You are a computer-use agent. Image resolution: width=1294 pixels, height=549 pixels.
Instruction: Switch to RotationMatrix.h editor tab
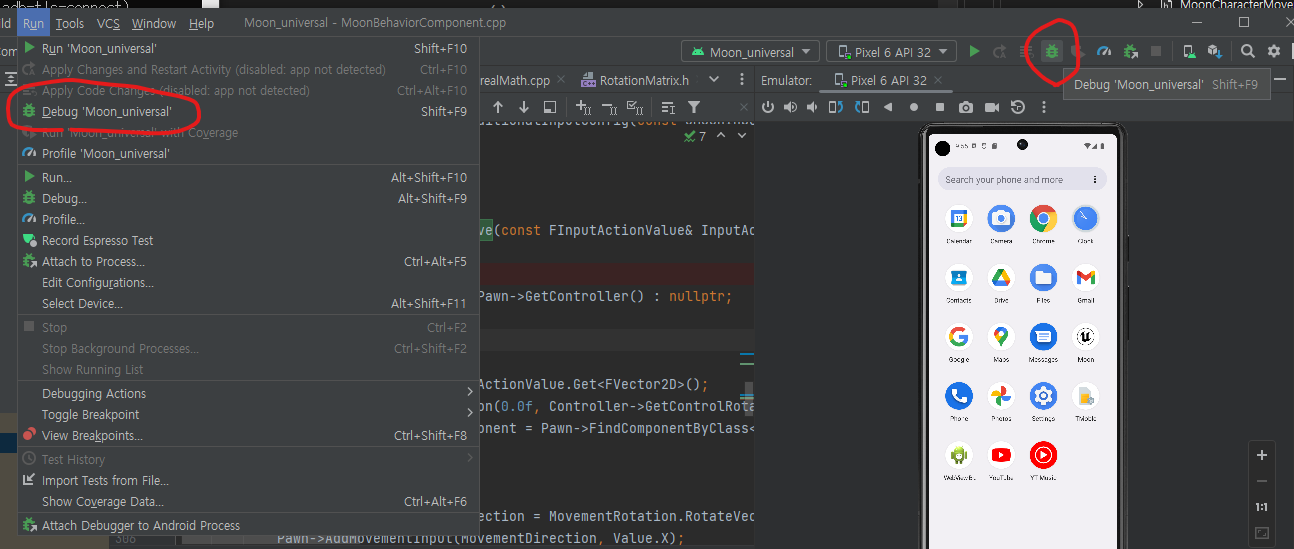(x=643, y=80)
